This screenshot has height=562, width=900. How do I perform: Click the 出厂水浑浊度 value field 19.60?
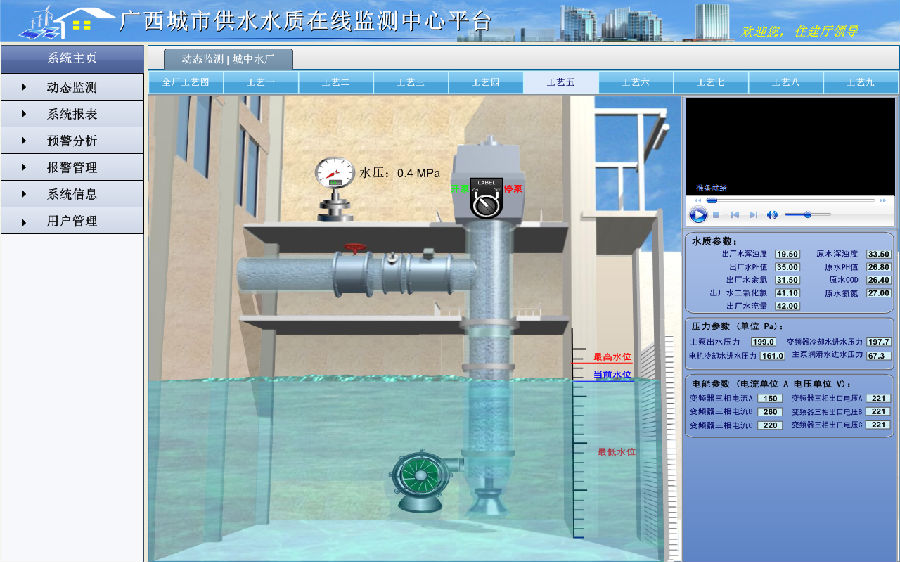(x=787, y=254)
